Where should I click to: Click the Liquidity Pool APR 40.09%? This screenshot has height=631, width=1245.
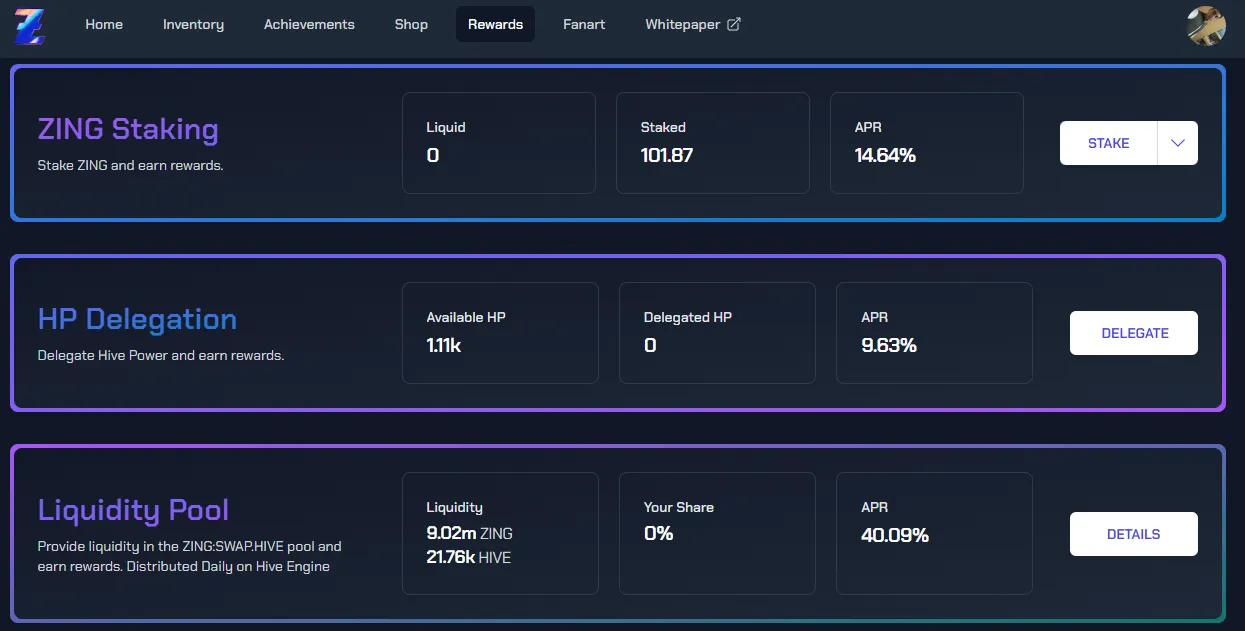895,535
